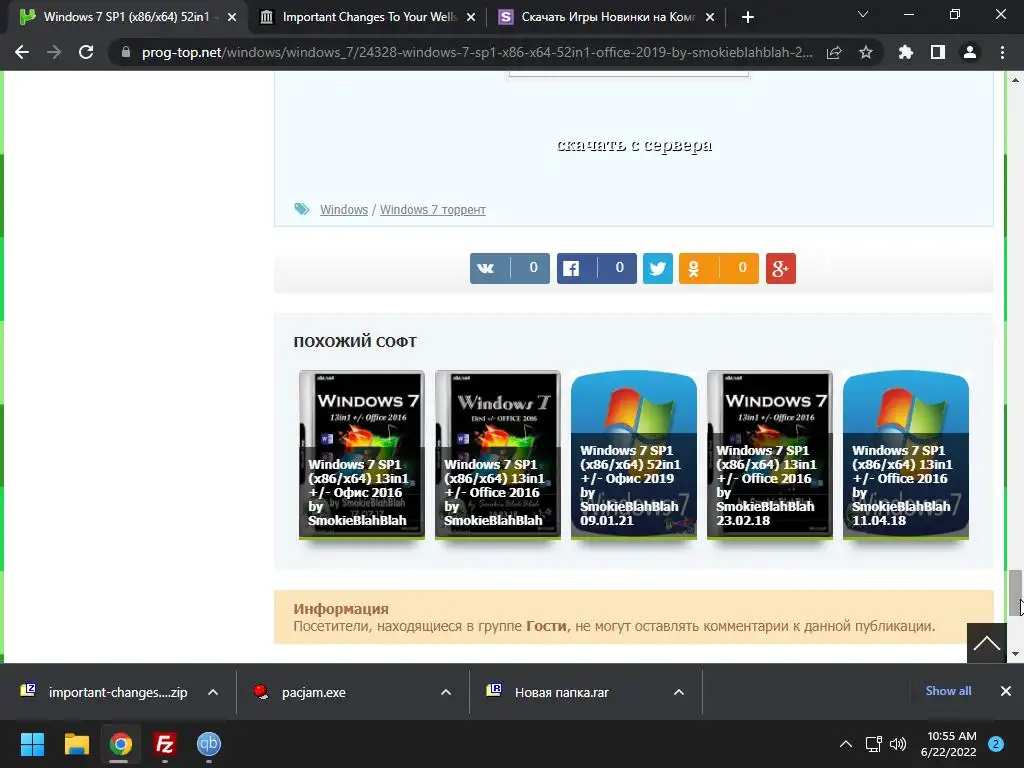Open FileZilla from taskbar
Screen dimensions: 1024x768
(165, 744)
